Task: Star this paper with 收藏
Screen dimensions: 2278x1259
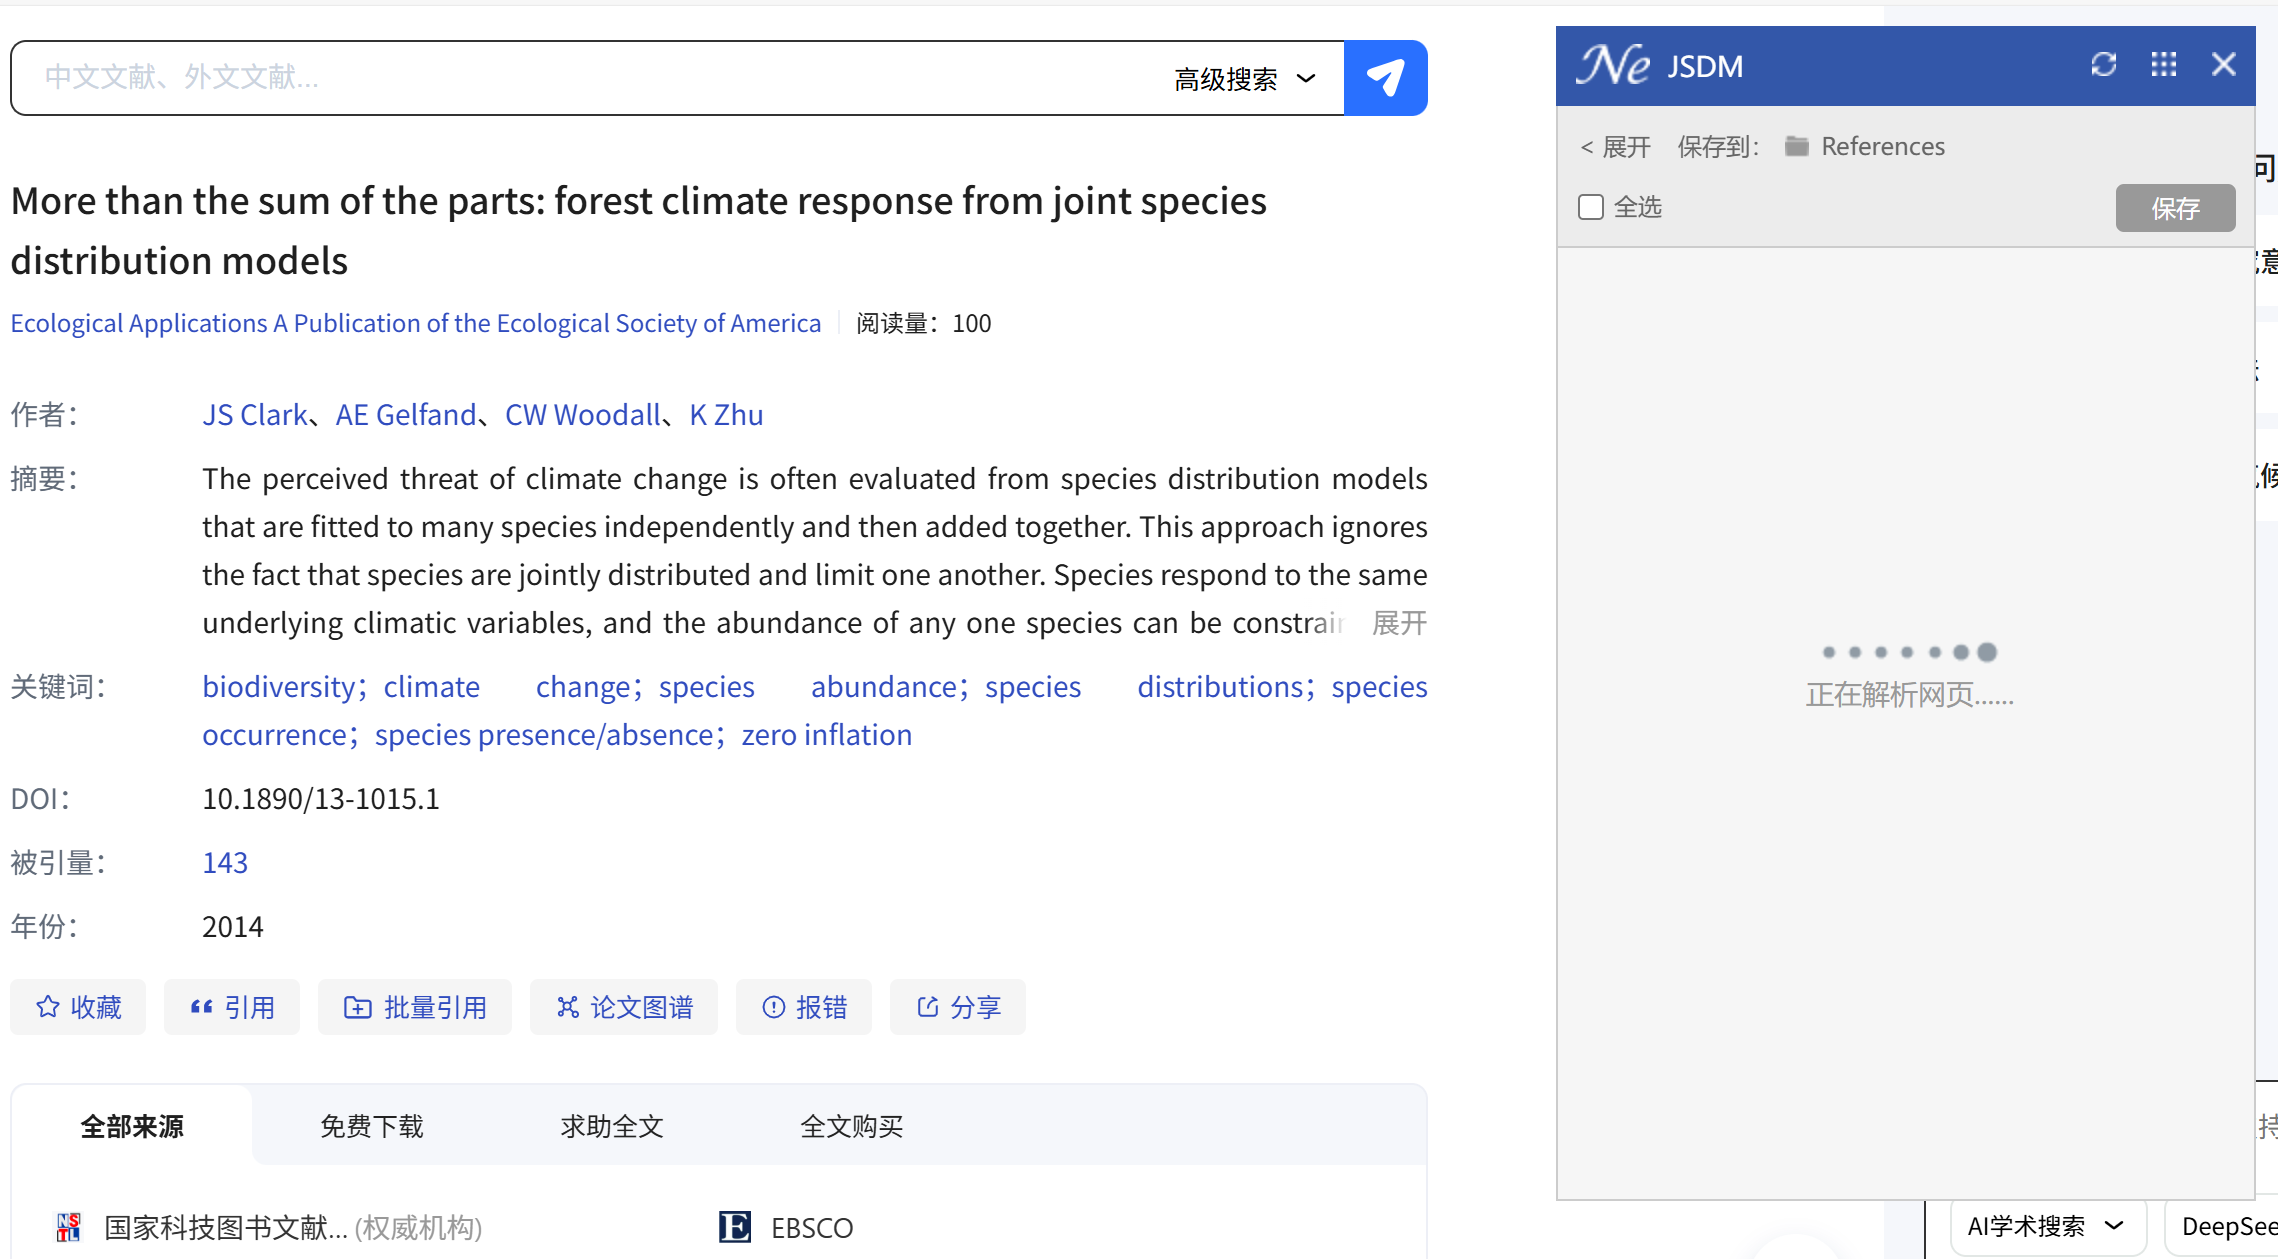Action: [x=78, y=1007]
